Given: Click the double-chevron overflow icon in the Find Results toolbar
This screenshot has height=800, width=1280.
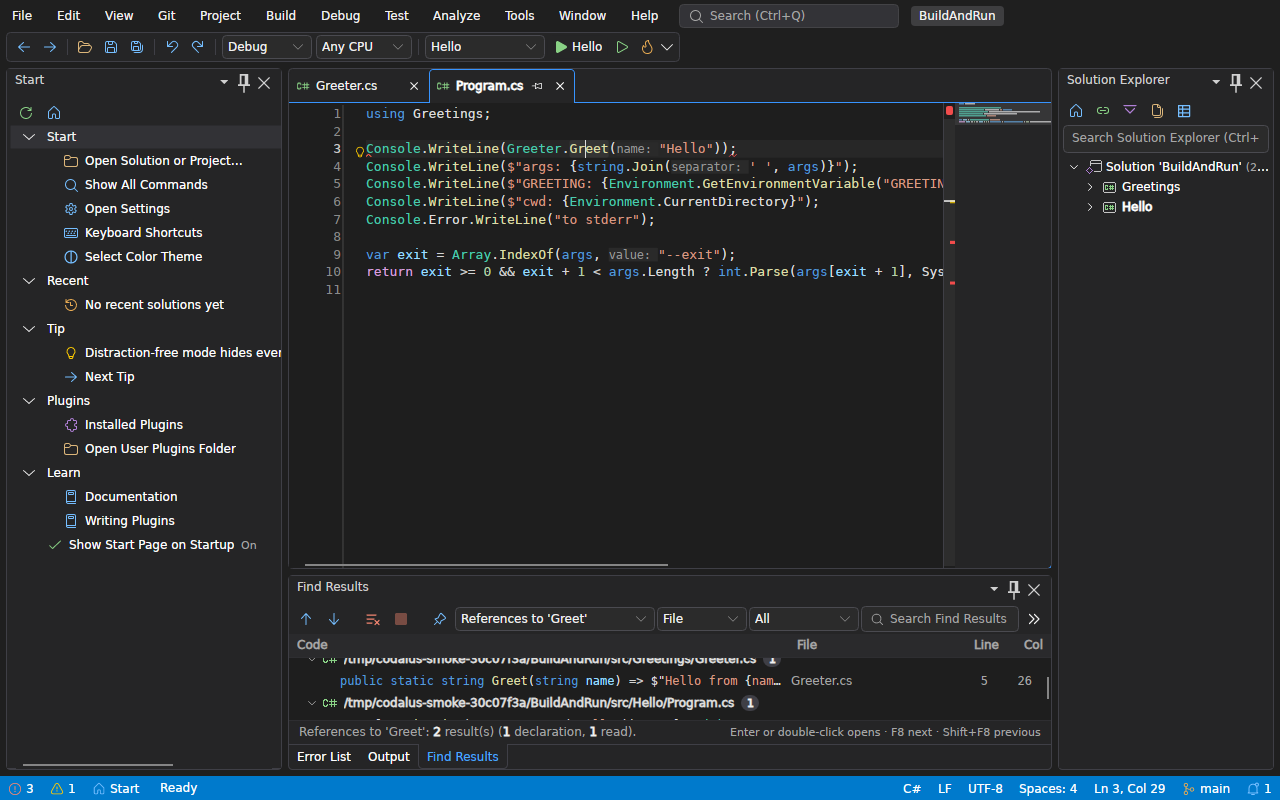Looking at the screenshot, I should [1034, 619].
